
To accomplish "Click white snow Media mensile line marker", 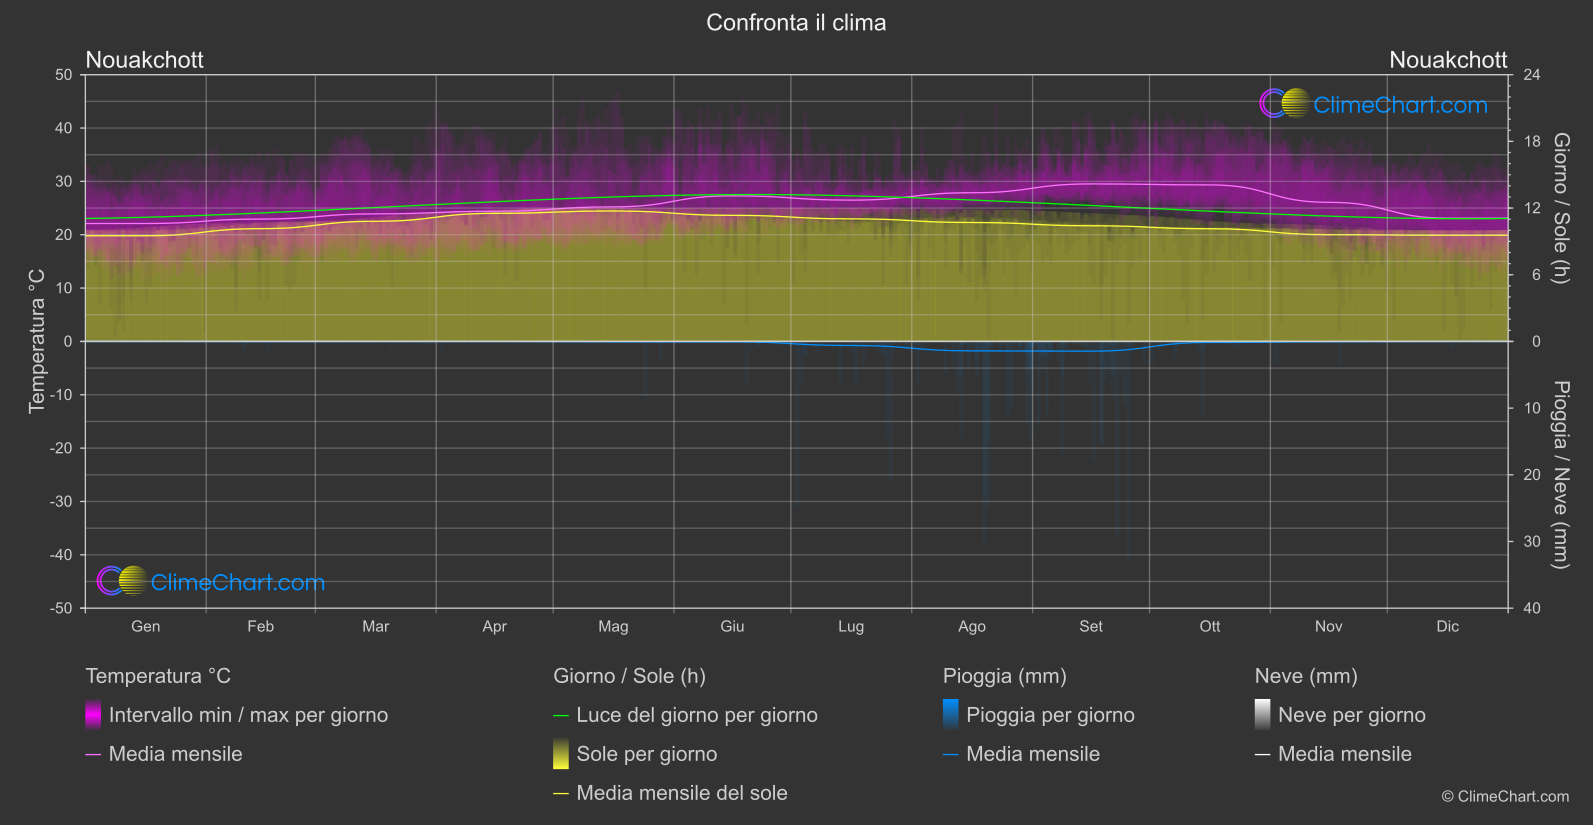I will (x=1263, y=755).
